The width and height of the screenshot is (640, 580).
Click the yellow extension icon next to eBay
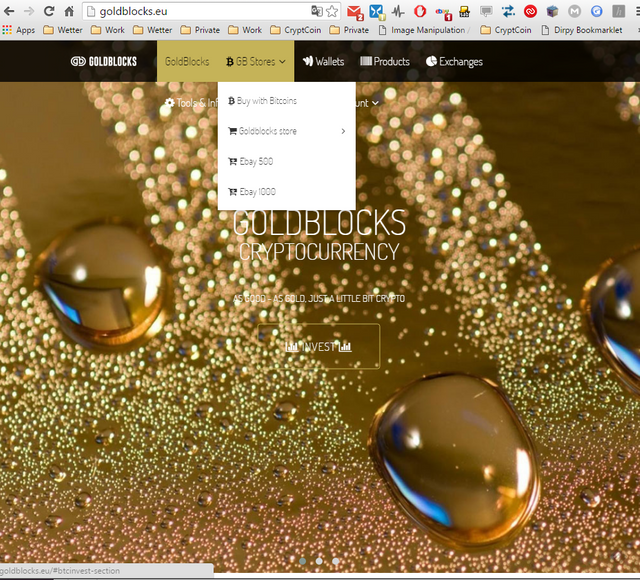464,11
